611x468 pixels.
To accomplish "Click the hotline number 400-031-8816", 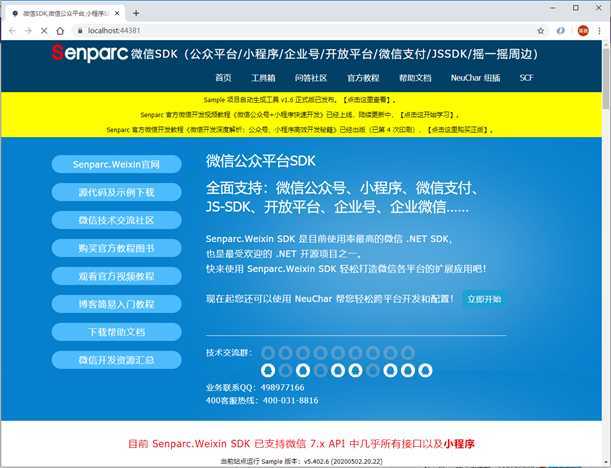I will coord(290,401).
